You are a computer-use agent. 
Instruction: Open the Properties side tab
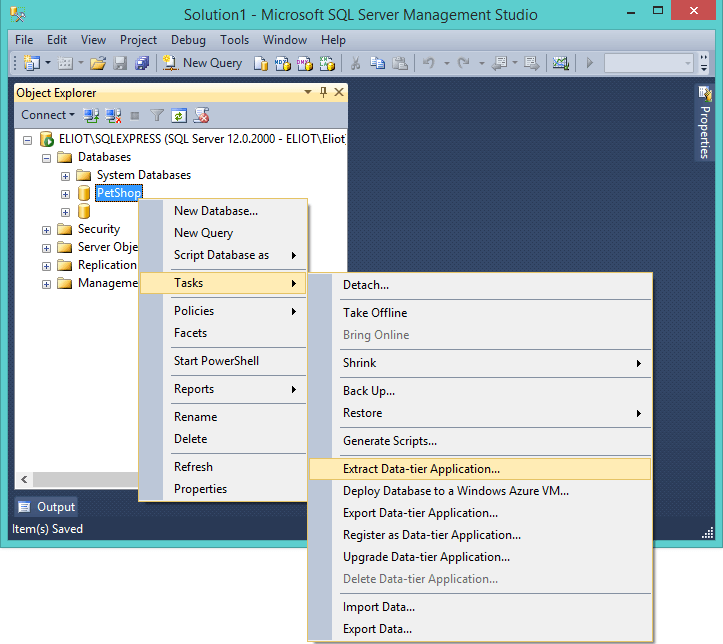(704, 123)
